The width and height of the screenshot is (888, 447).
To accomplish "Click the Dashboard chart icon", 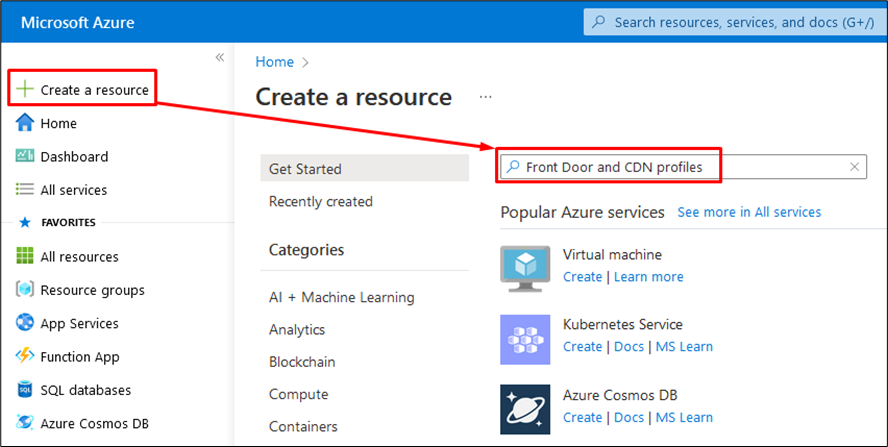I will pos(25,155).
